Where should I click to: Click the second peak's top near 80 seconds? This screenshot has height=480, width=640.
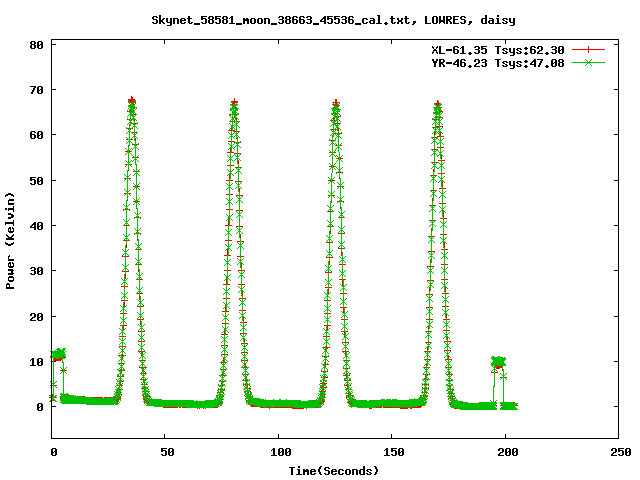tap(234, 103)
